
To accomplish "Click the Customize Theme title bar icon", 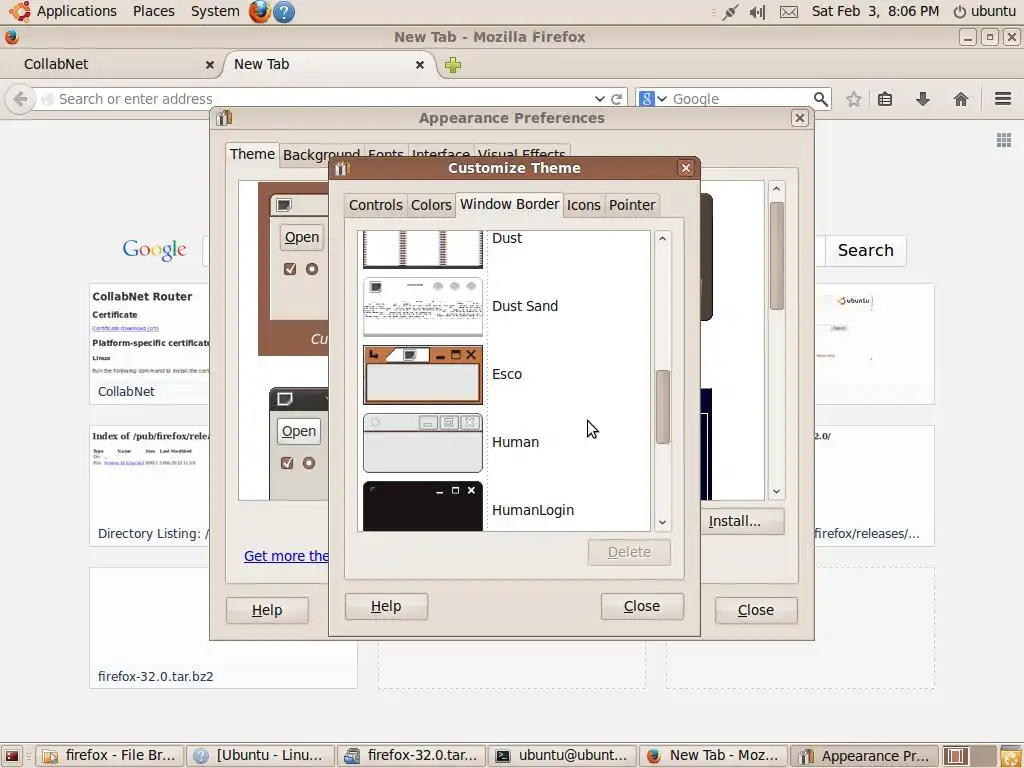I will (342, 168).
